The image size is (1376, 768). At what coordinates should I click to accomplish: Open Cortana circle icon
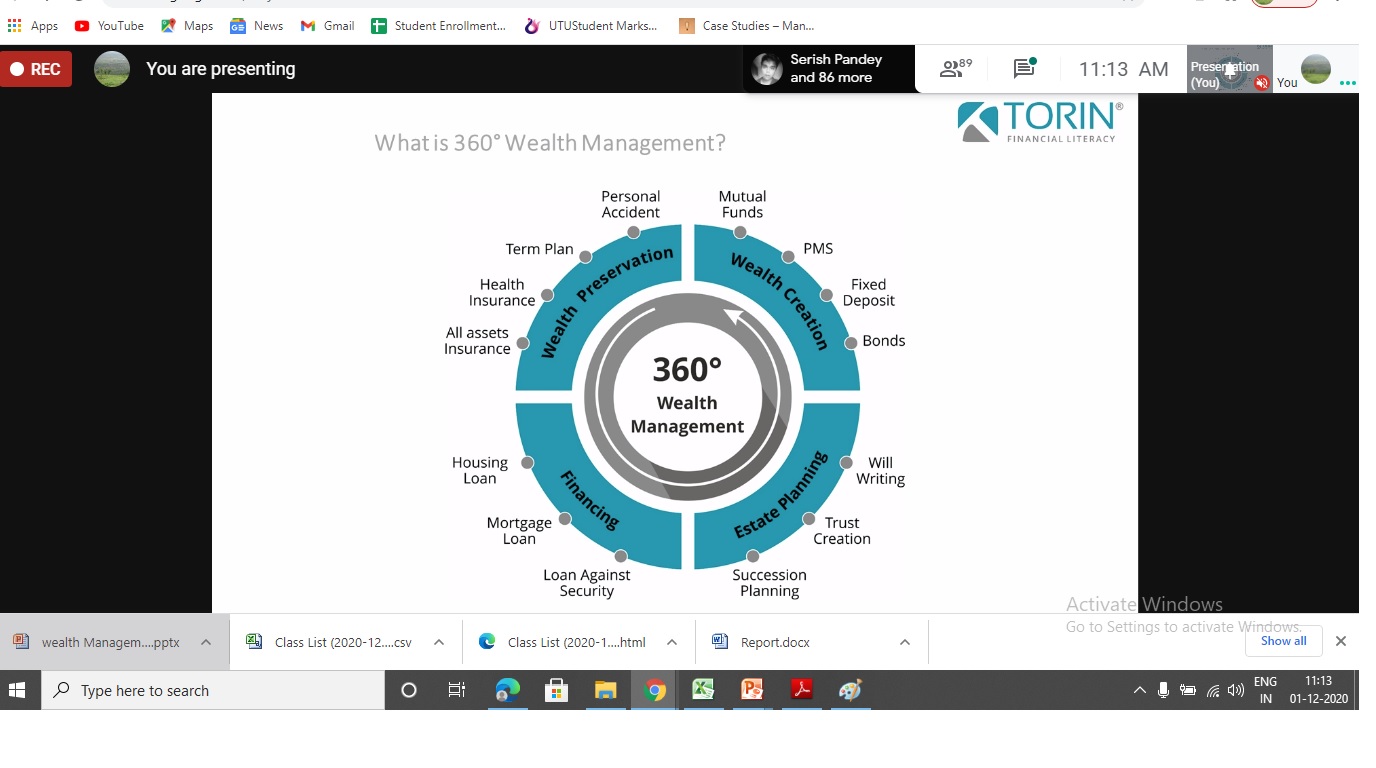tap(409, 690)
